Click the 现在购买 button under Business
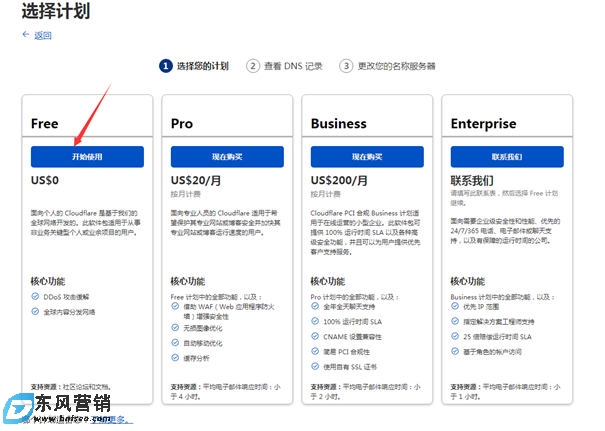The height and width of the screenshot is (431, 605). tap(367, 157)
